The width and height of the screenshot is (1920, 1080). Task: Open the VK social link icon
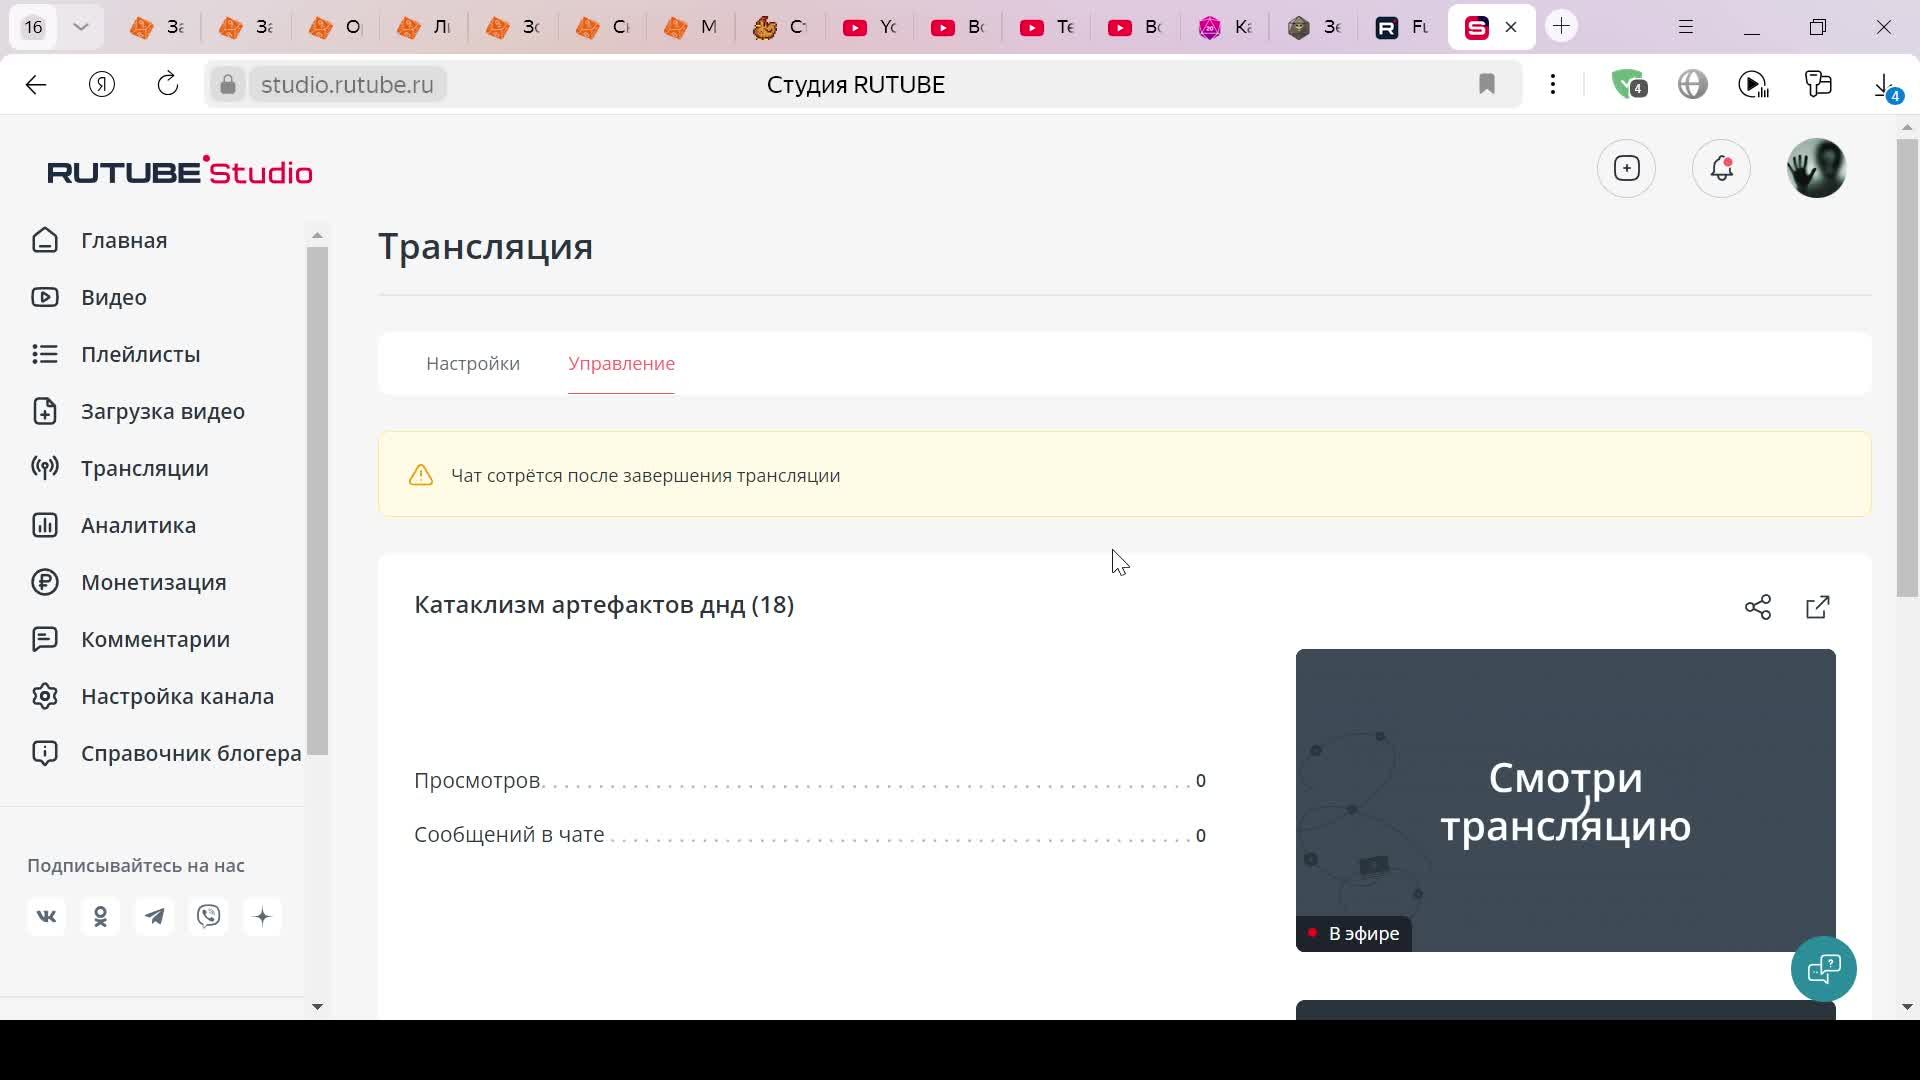[x=47, y=916]
